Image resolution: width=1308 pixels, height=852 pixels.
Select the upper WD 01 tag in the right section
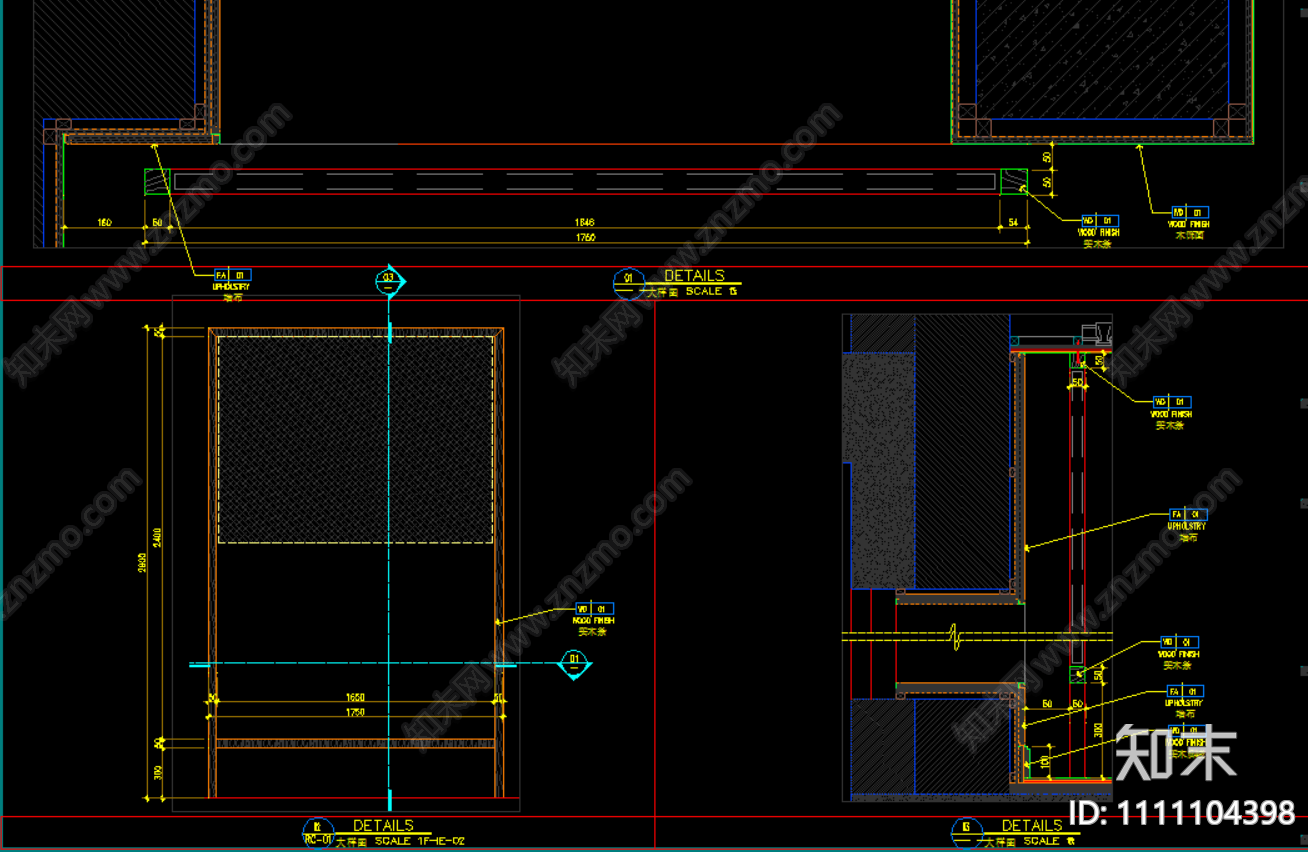(1172, 402)
